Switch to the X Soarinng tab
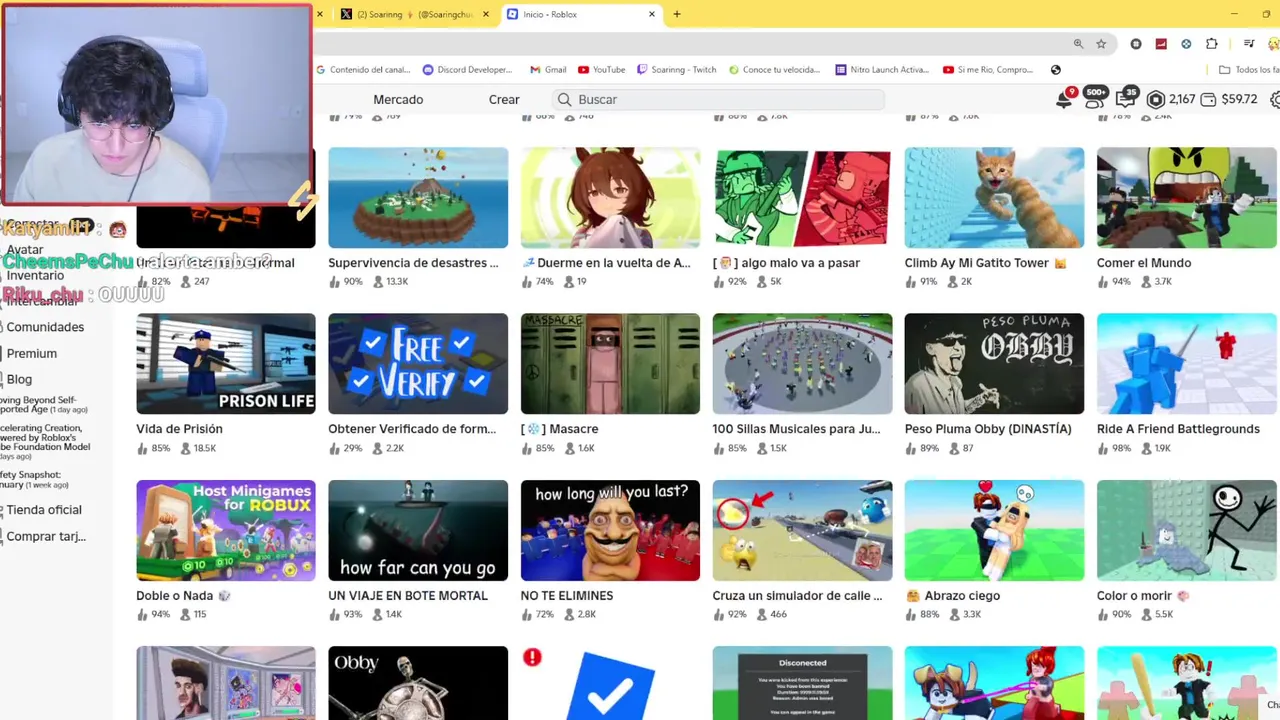1280x720 pixels. tap(415, 14)
